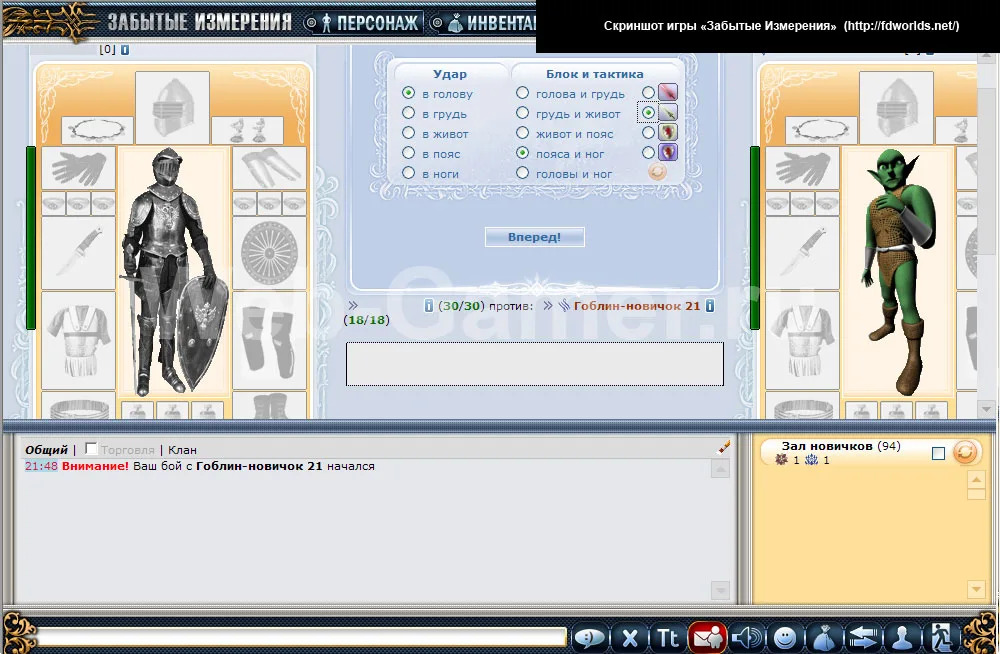Open the red mail envelope icon
The height and width of the screenshot is (654, 1000).
click(x=707, y=637)
